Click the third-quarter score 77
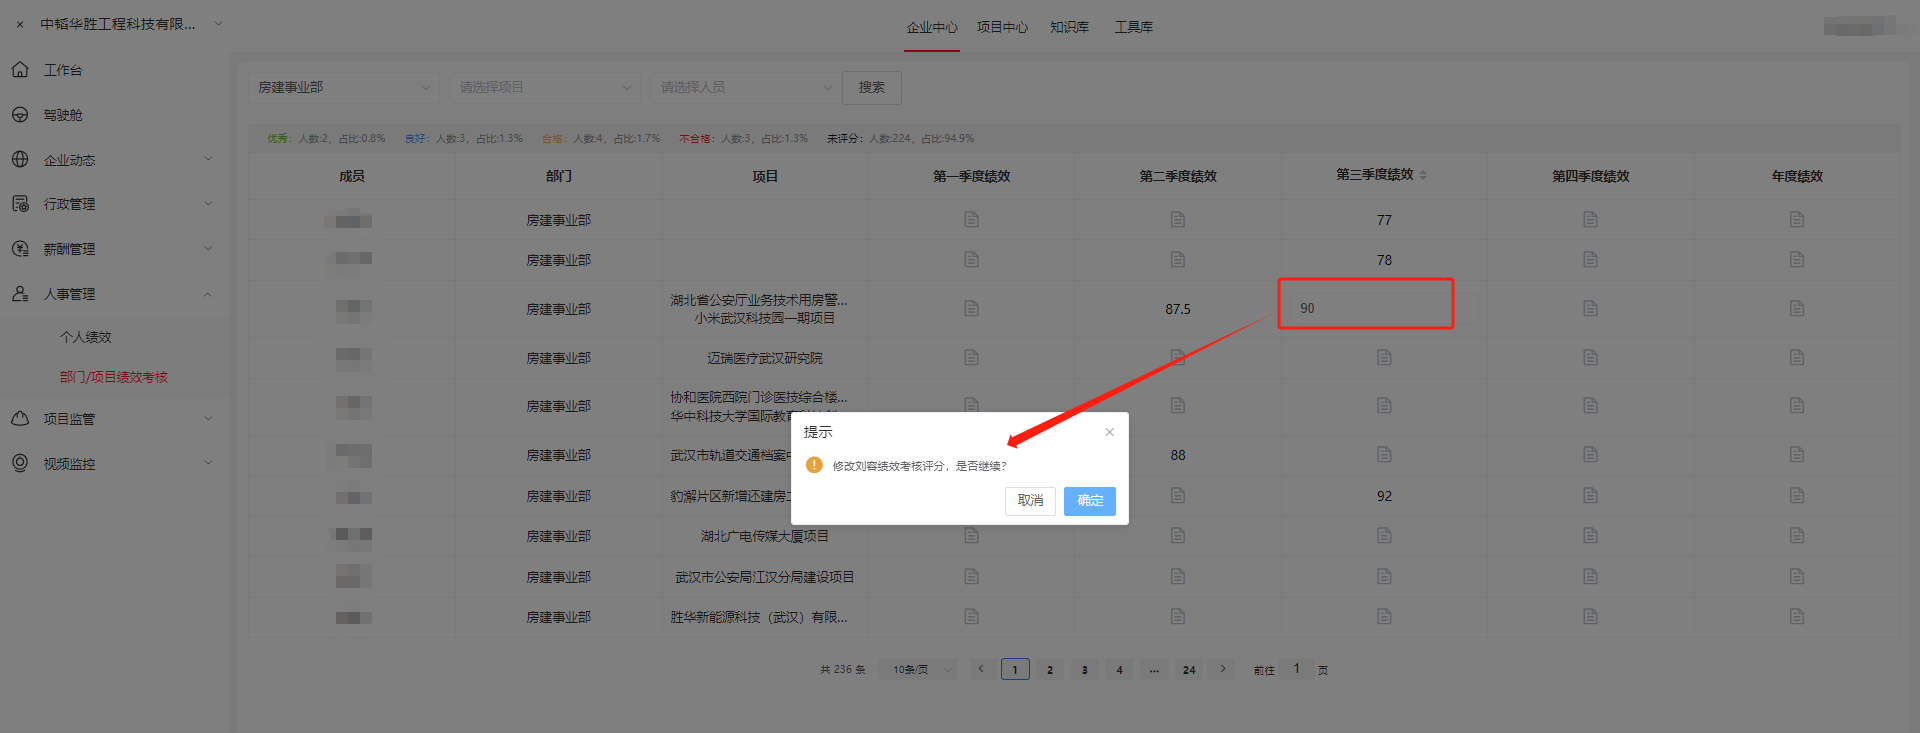The image size is (1920, 733). tap(1384, 220)
